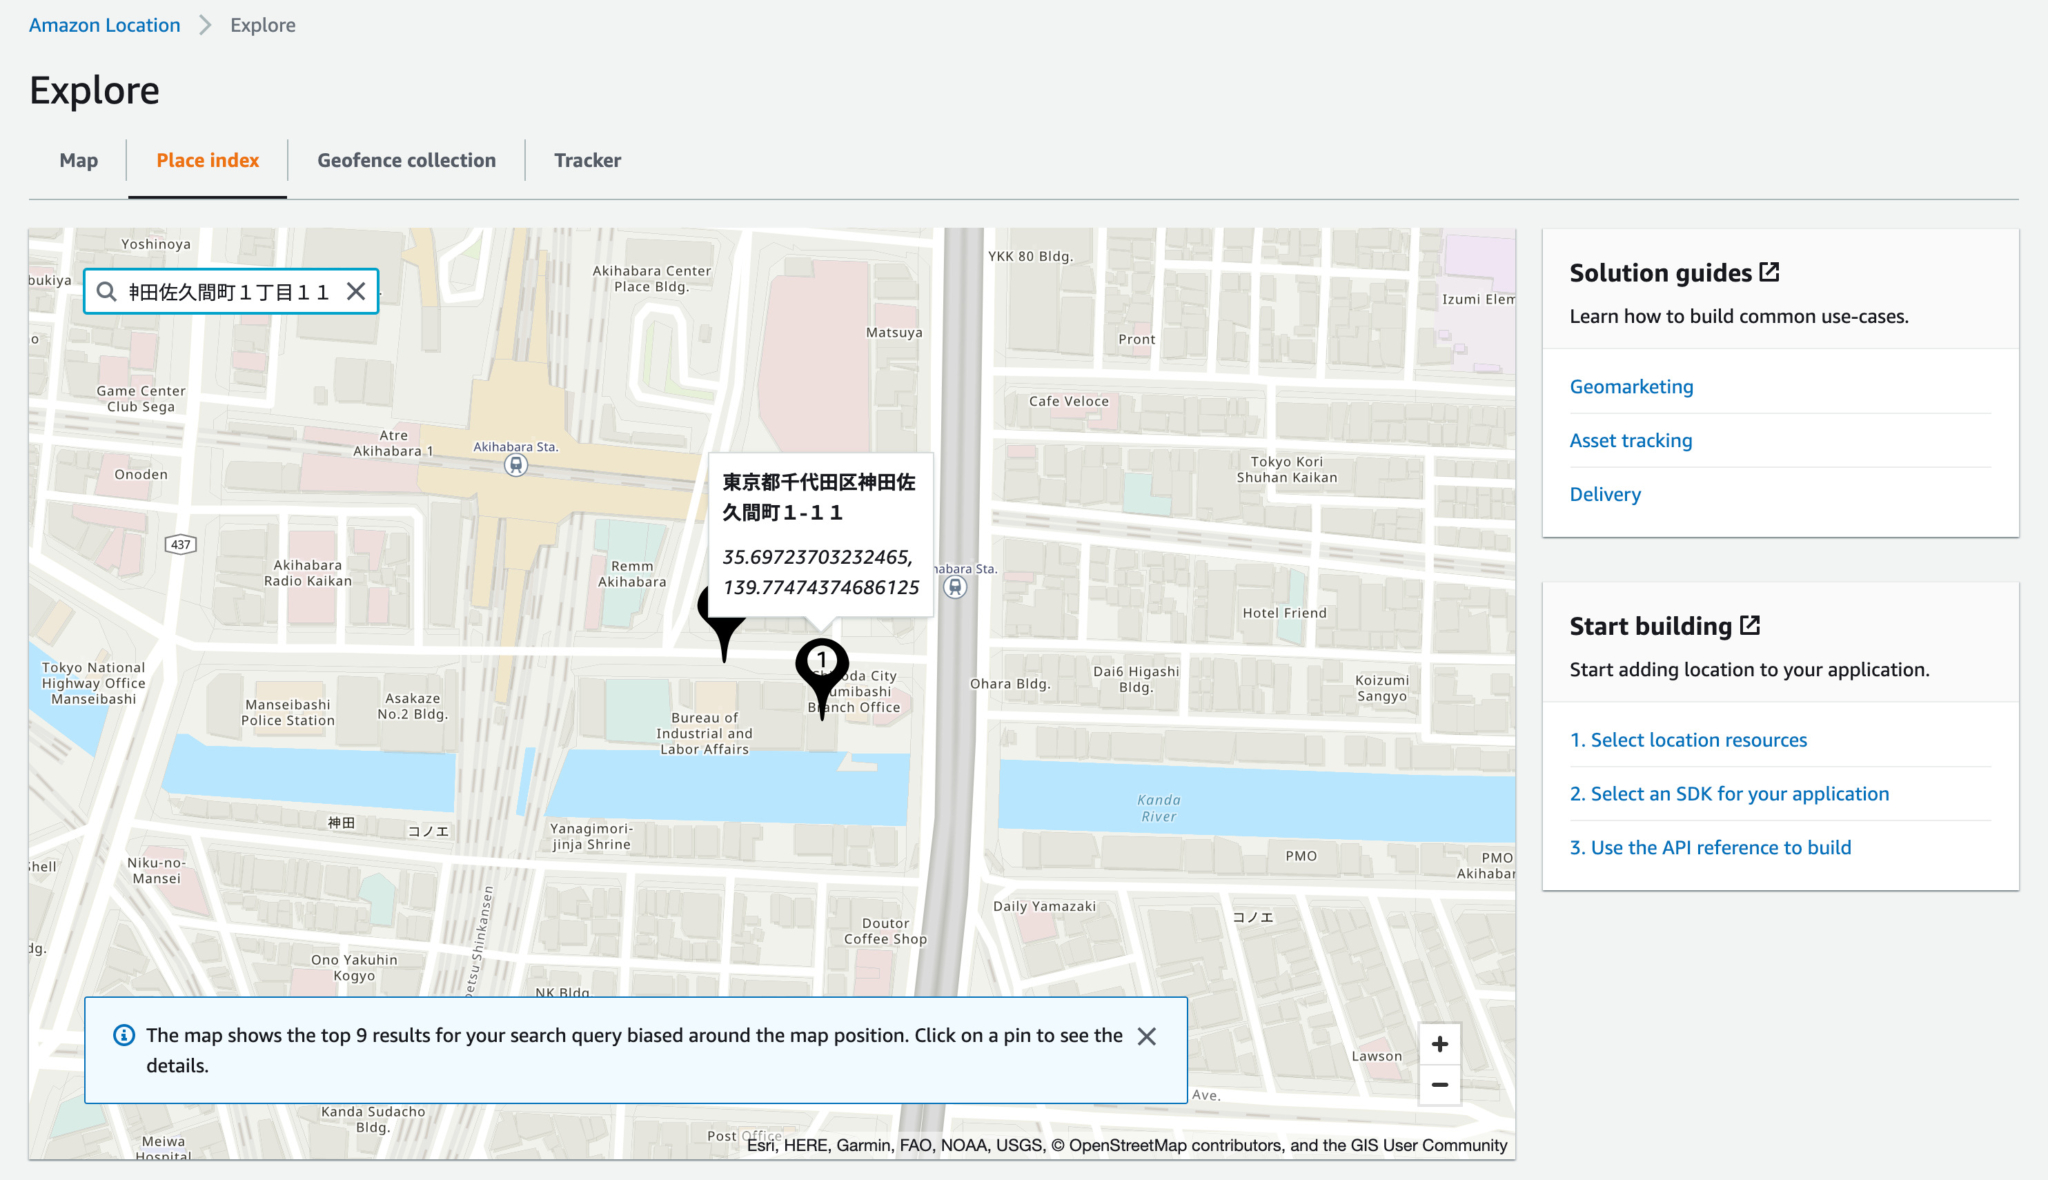Open the Asset tracking solution guide
Screen dimensions: 2048x1180
(1631, 440)
